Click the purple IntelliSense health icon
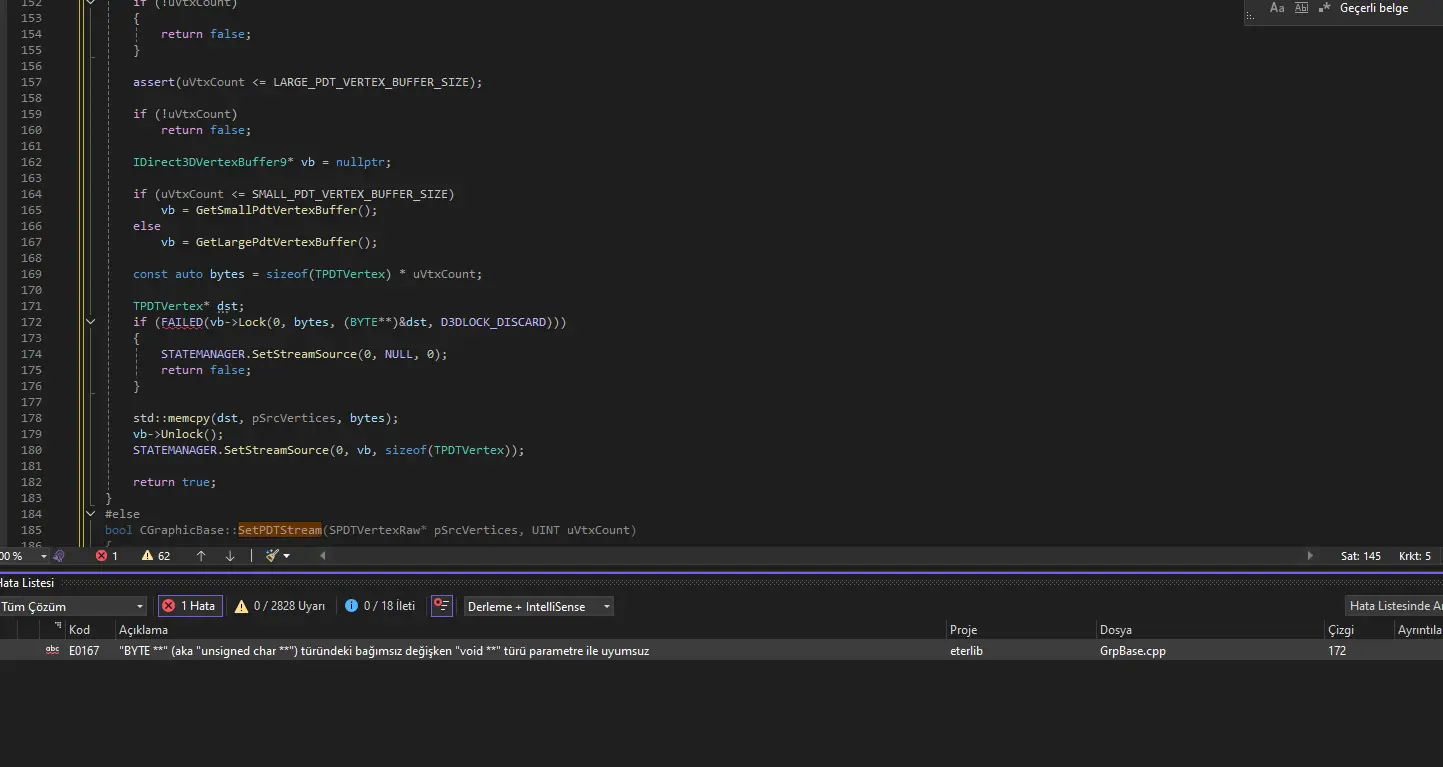The width and height of the screenshot is (1443, 767). point(60,555)
